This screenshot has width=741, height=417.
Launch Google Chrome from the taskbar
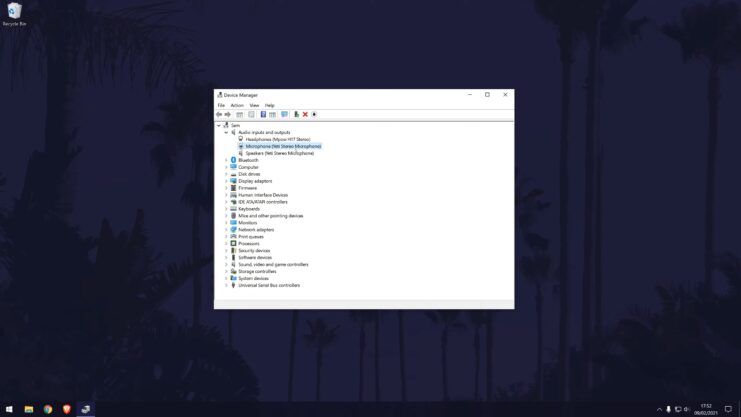click(48, 409)
